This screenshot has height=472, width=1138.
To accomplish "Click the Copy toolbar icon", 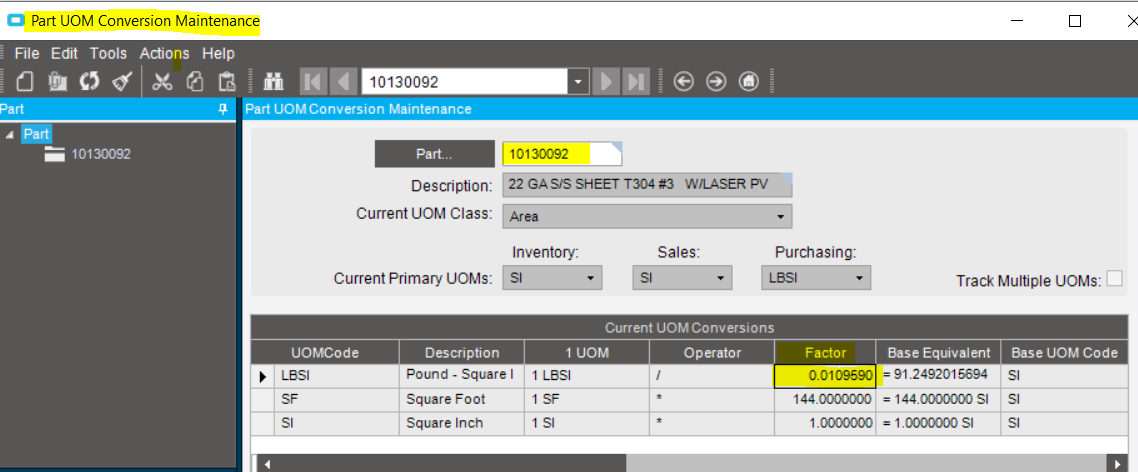I will (195, 81).
